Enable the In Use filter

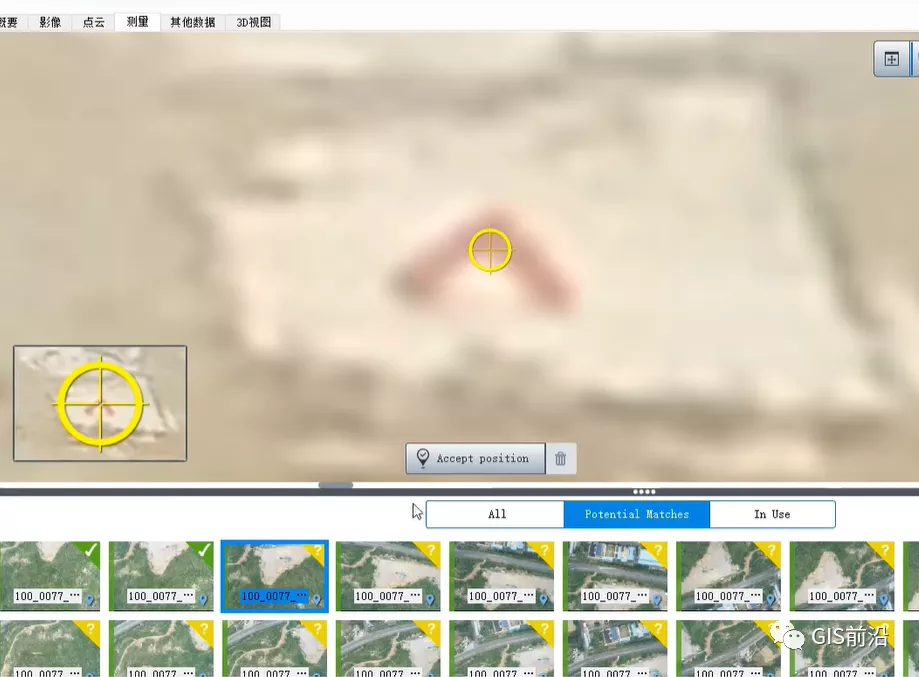coord(771,513)
